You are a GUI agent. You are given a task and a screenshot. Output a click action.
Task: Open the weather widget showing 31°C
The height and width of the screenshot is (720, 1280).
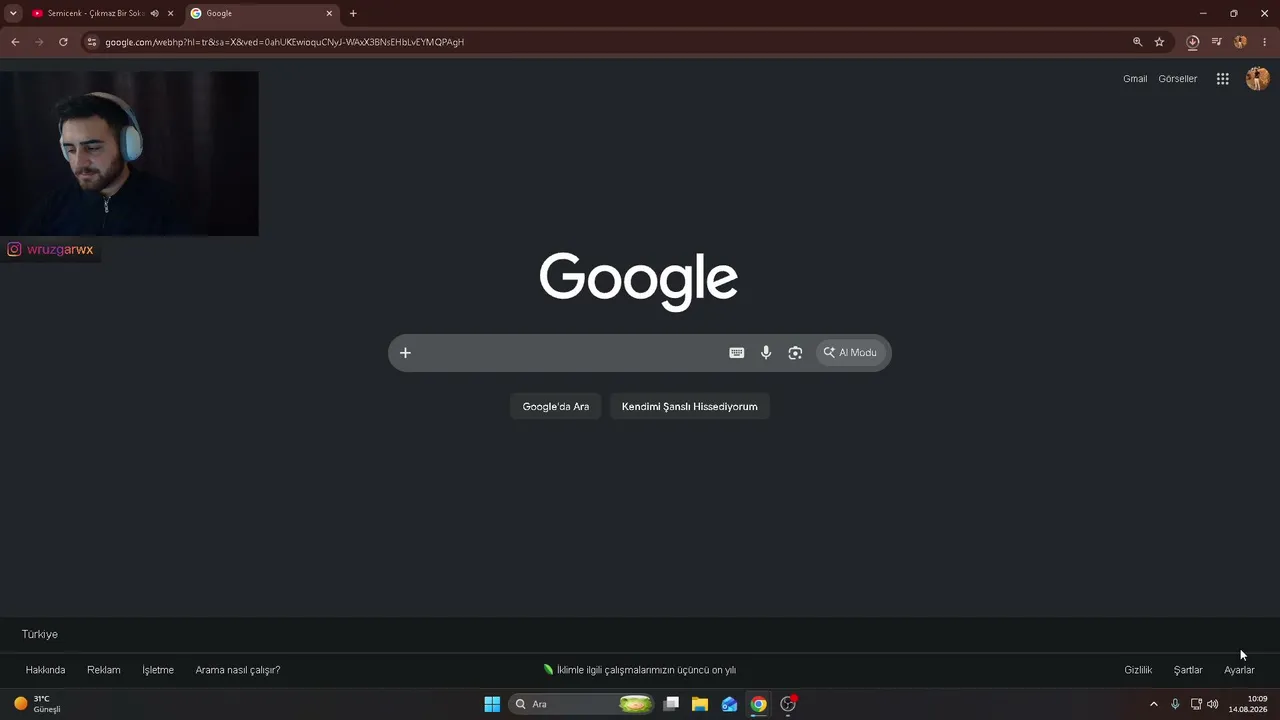click(x=38, y=704)
